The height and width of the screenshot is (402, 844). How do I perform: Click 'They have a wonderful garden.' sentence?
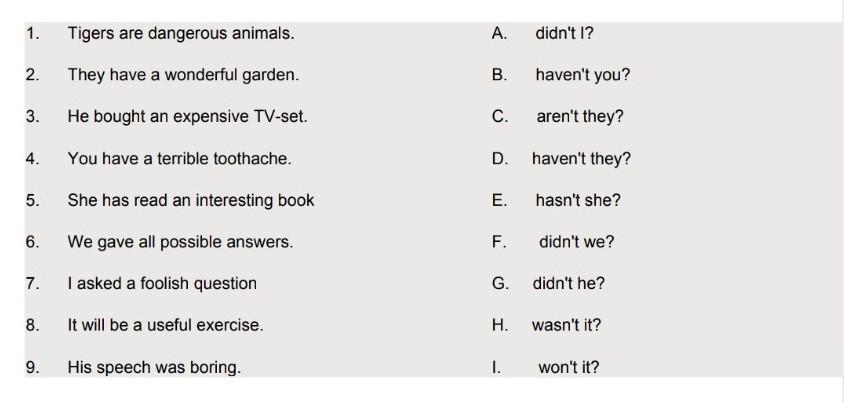183,75
